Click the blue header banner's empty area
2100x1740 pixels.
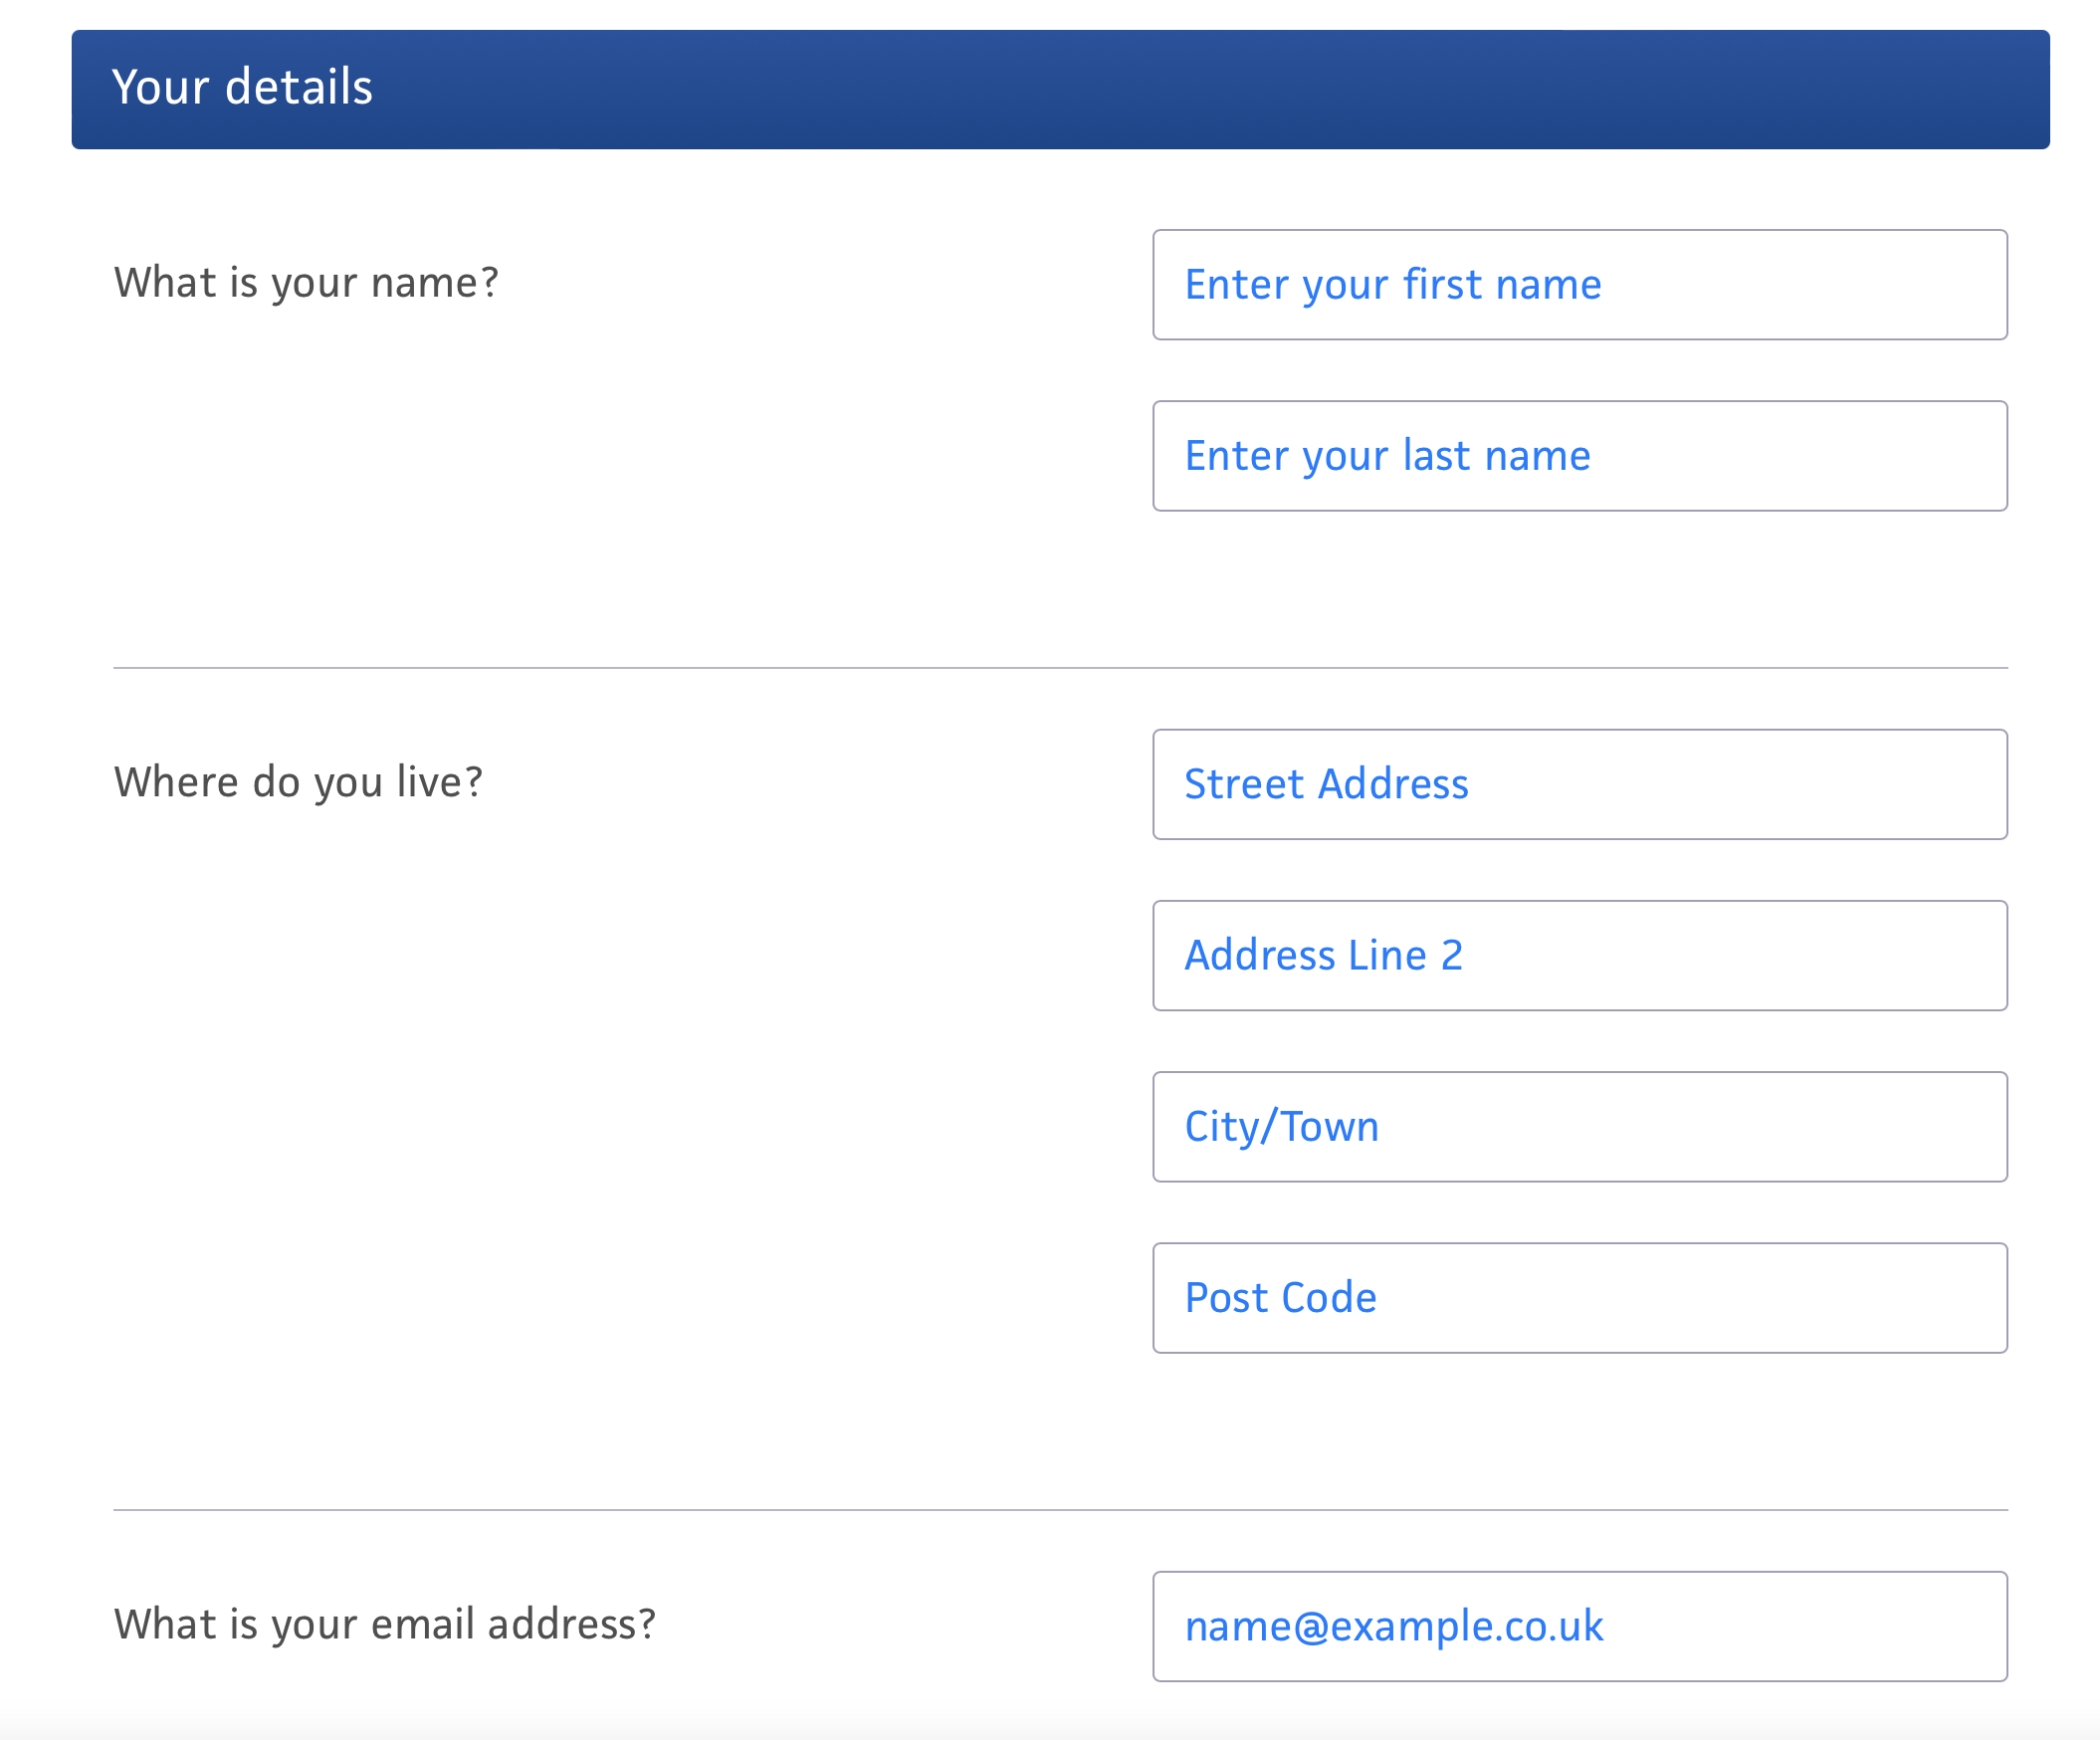1200,89
